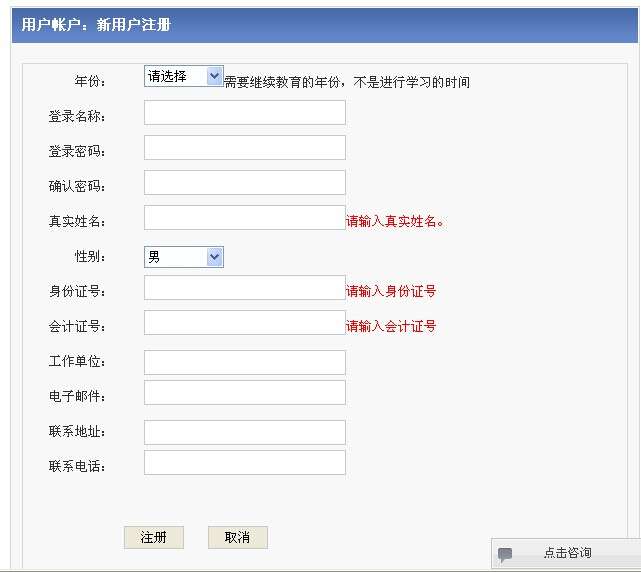Focus the 联系电话 phone number field
The height and width of the screenshot is (572, 641).
[x=244, y=462]
